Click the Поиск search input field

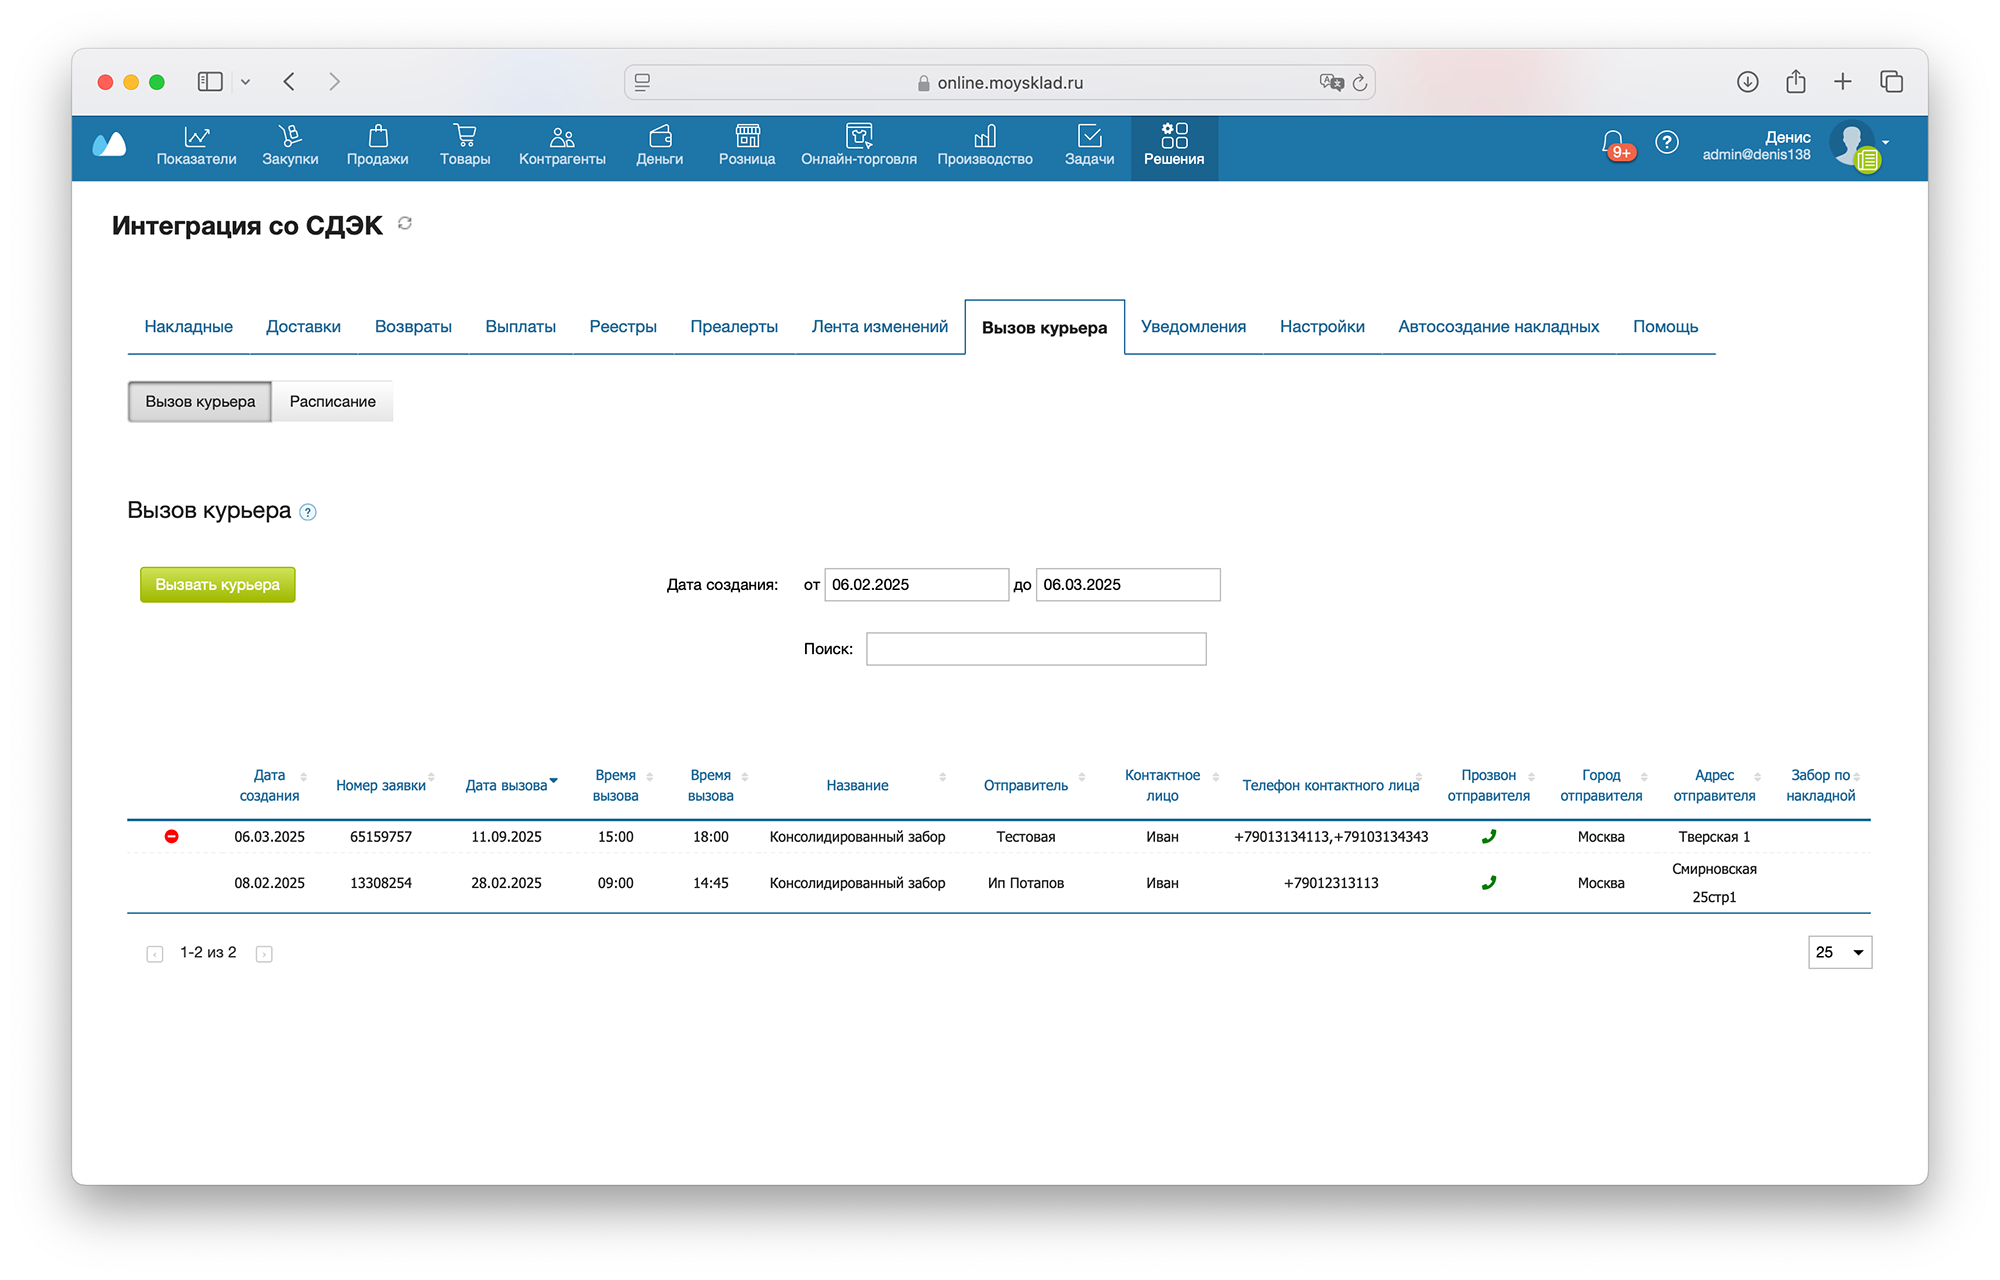point(1035,649)
